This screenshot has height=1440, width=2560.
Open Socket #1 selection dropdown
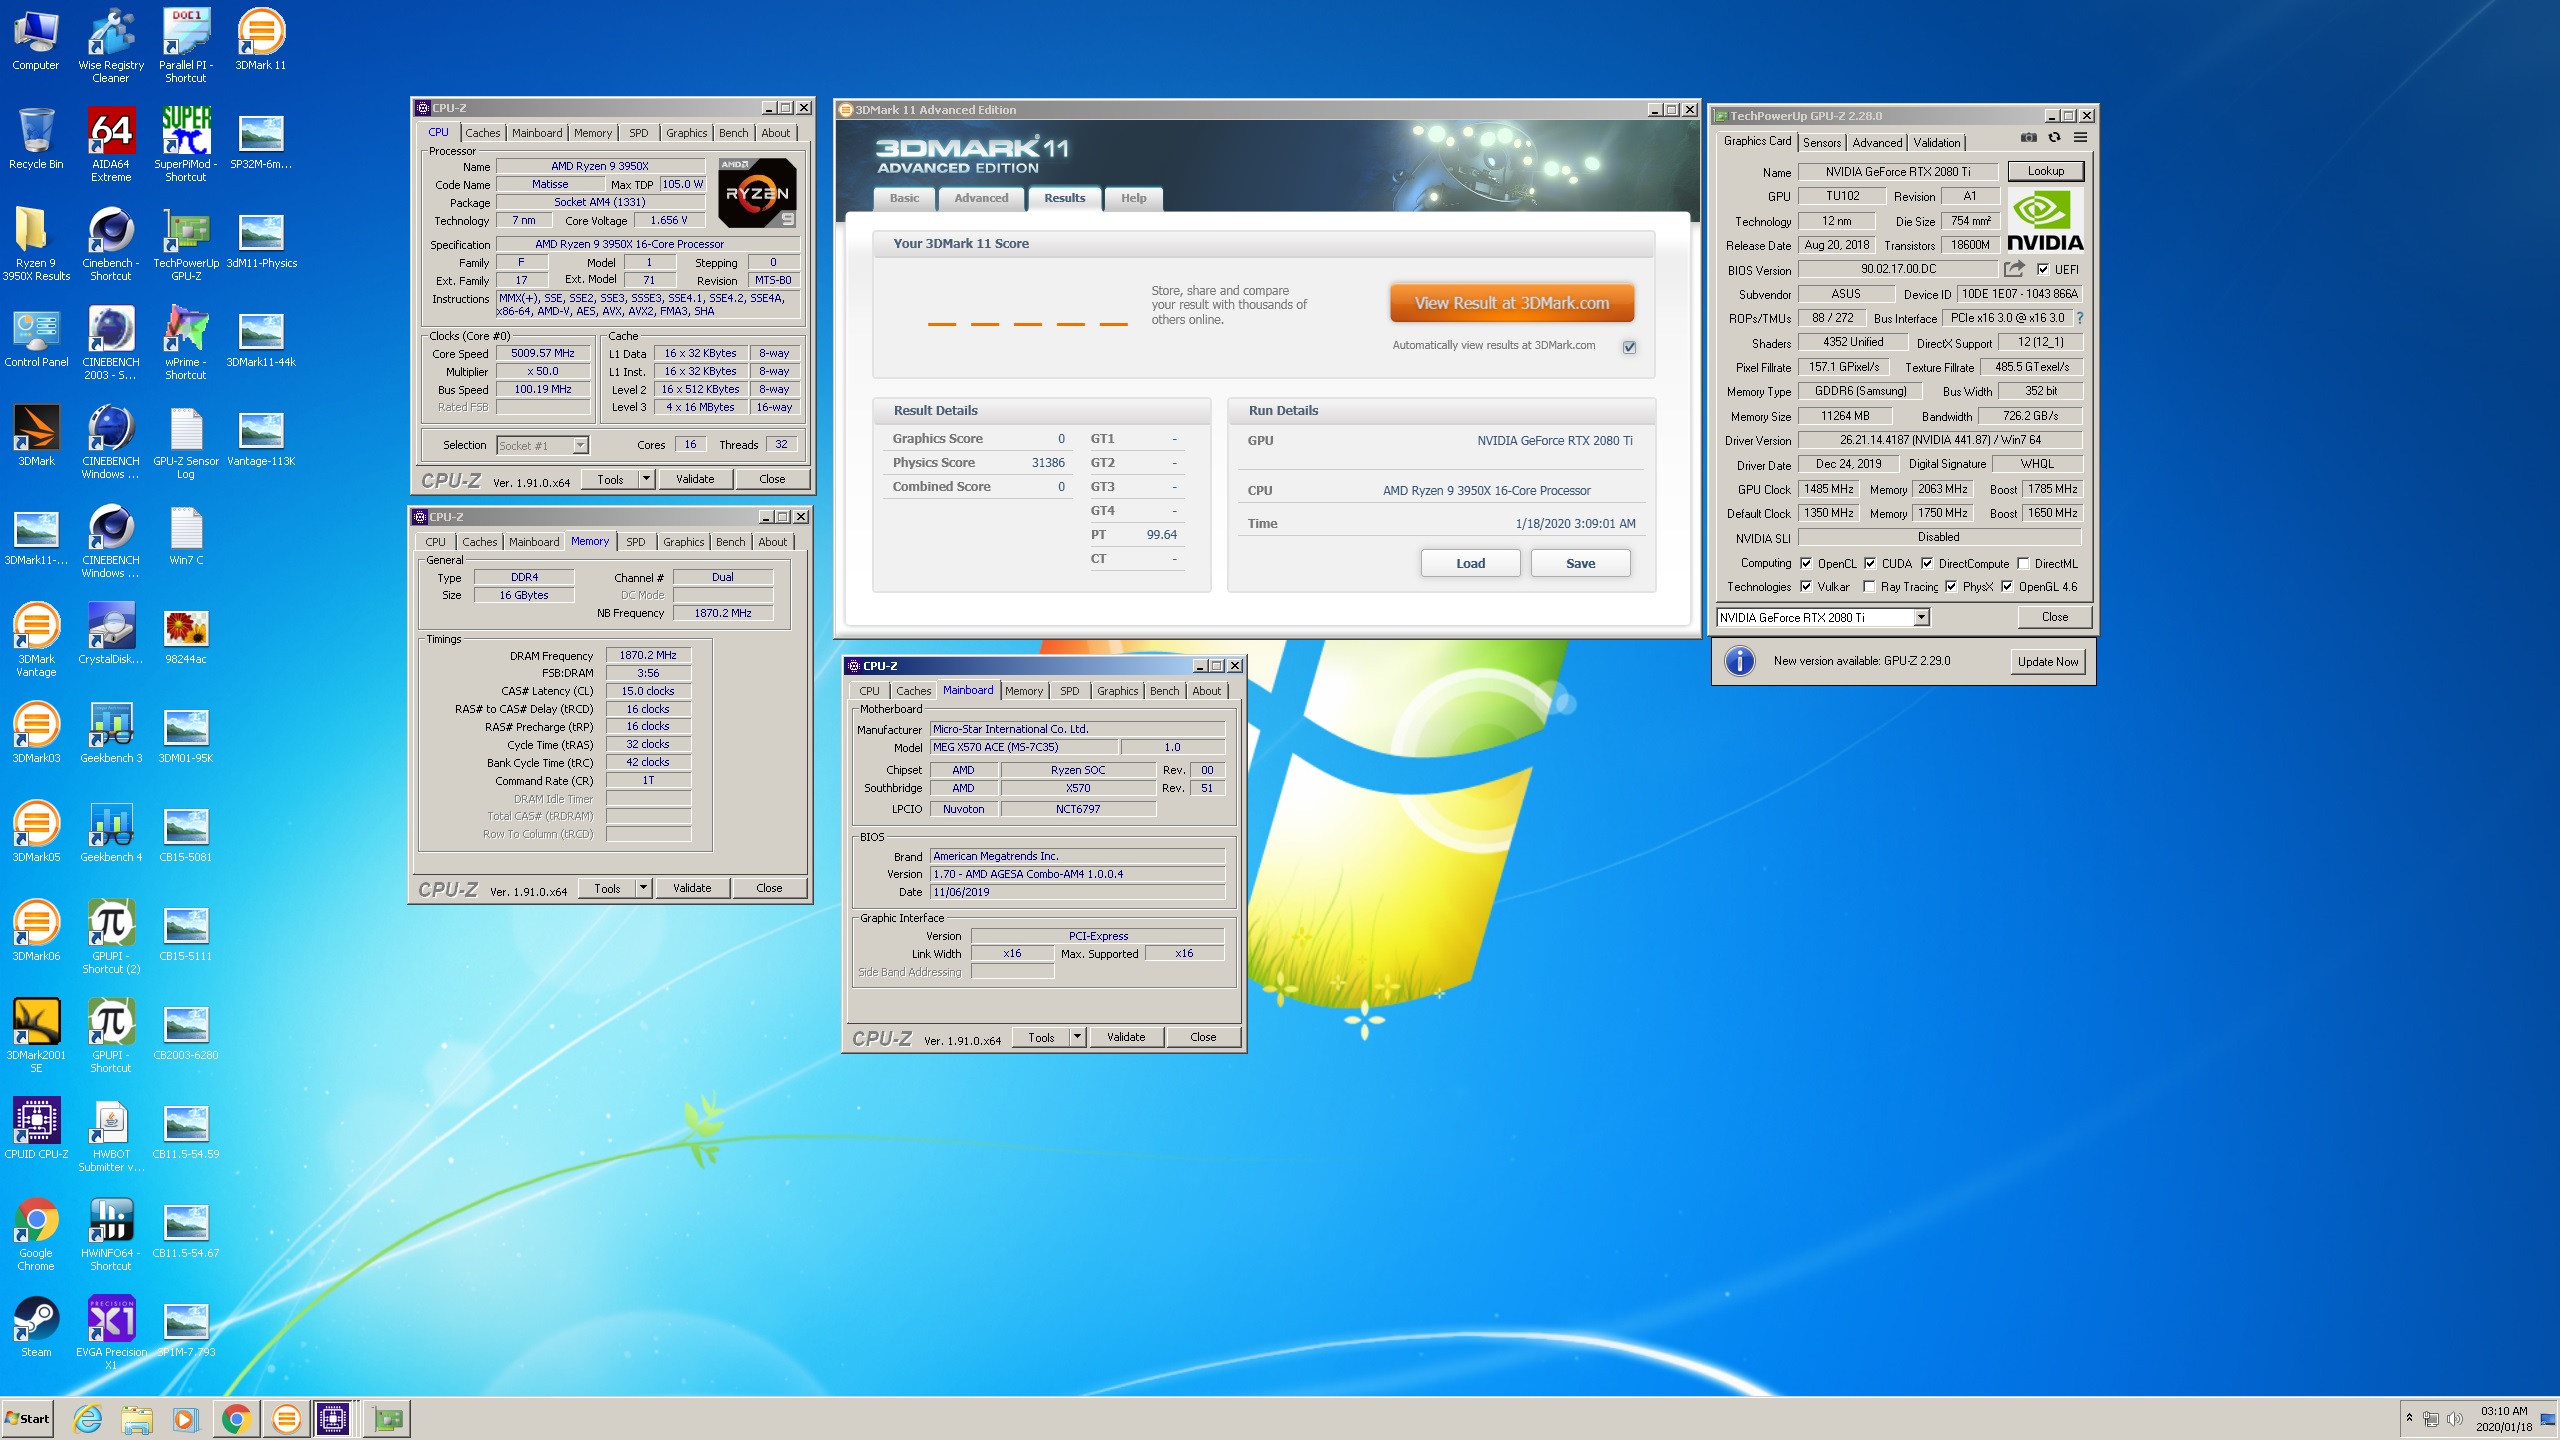(x=543, y=446)
